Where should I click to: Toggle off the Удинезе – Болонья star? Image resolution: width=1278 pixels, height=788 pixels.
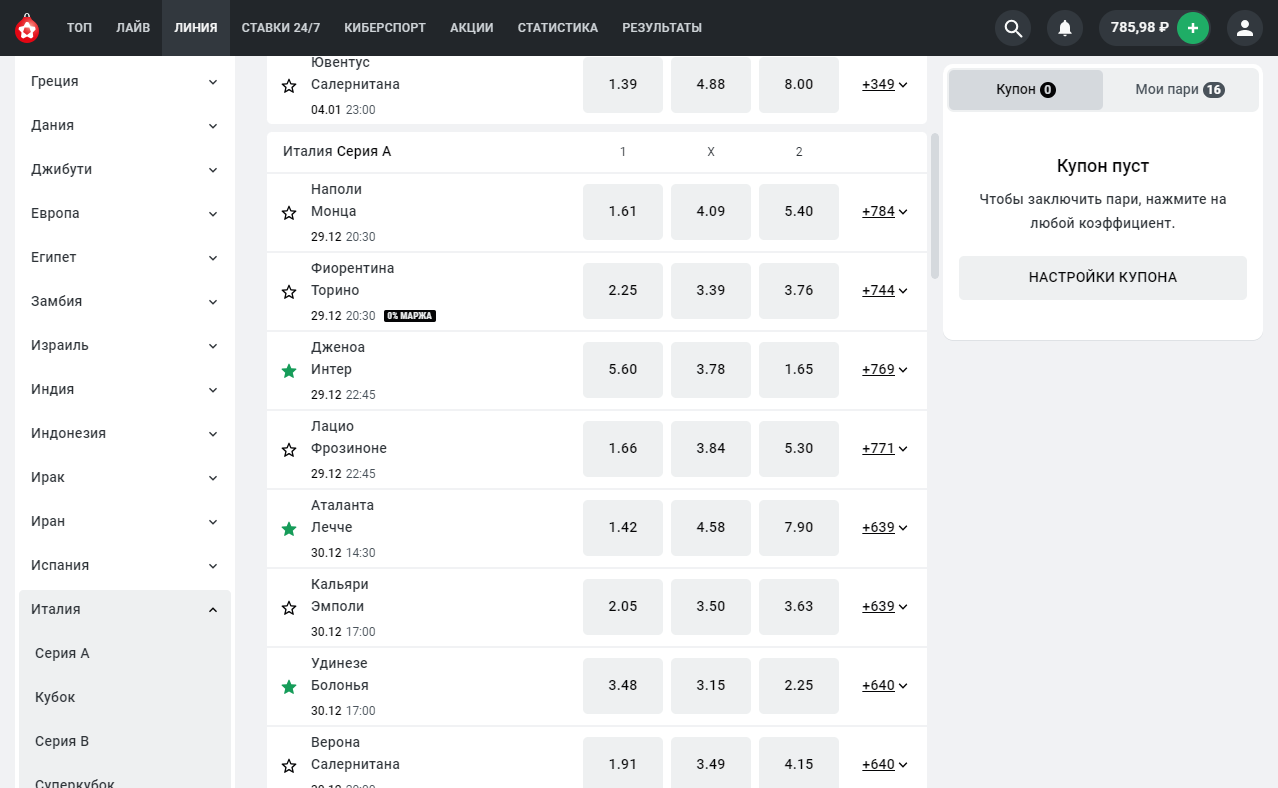289,687
